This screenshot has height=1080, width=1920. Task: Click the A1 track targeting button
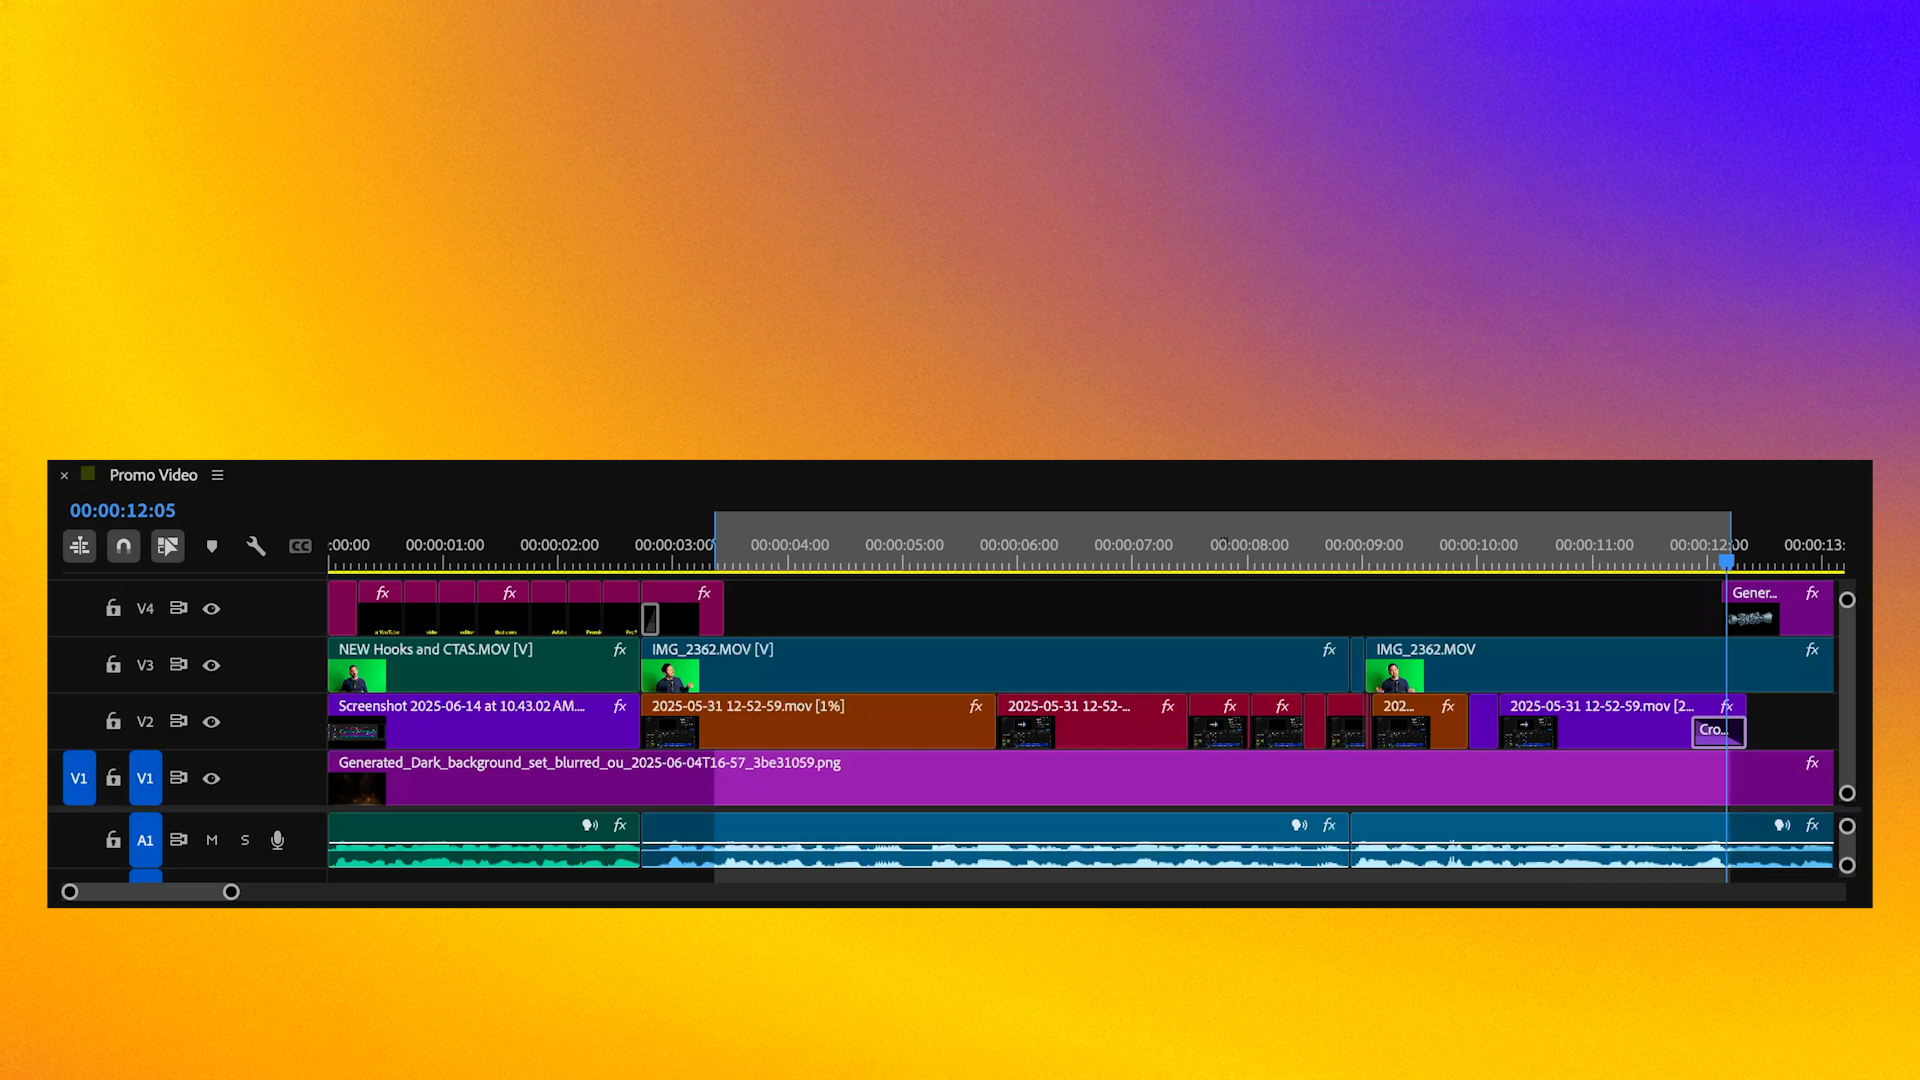click(x=145, y=840)
